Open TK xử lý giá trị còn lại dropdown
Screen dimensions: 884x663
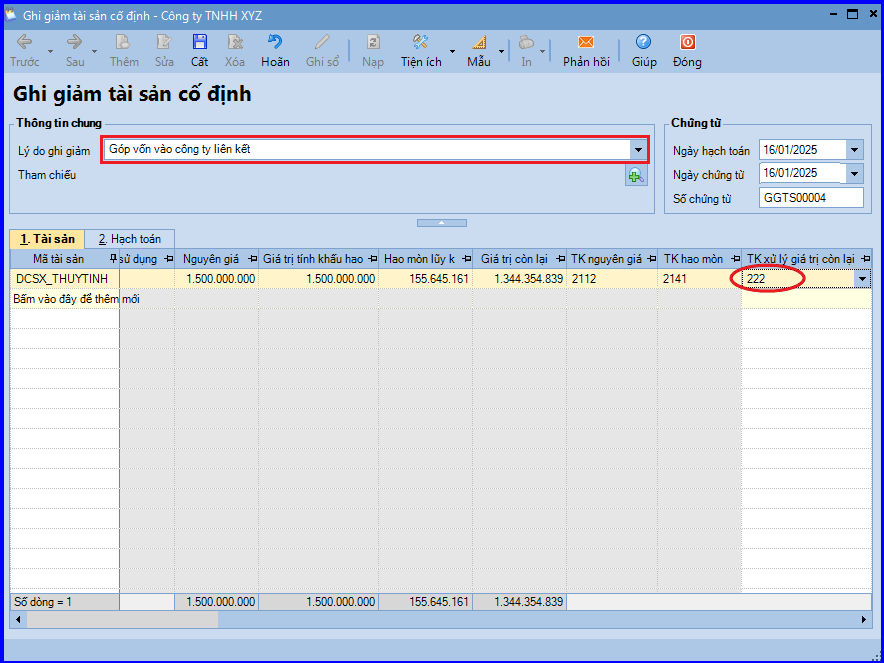[x=863, y=279]
